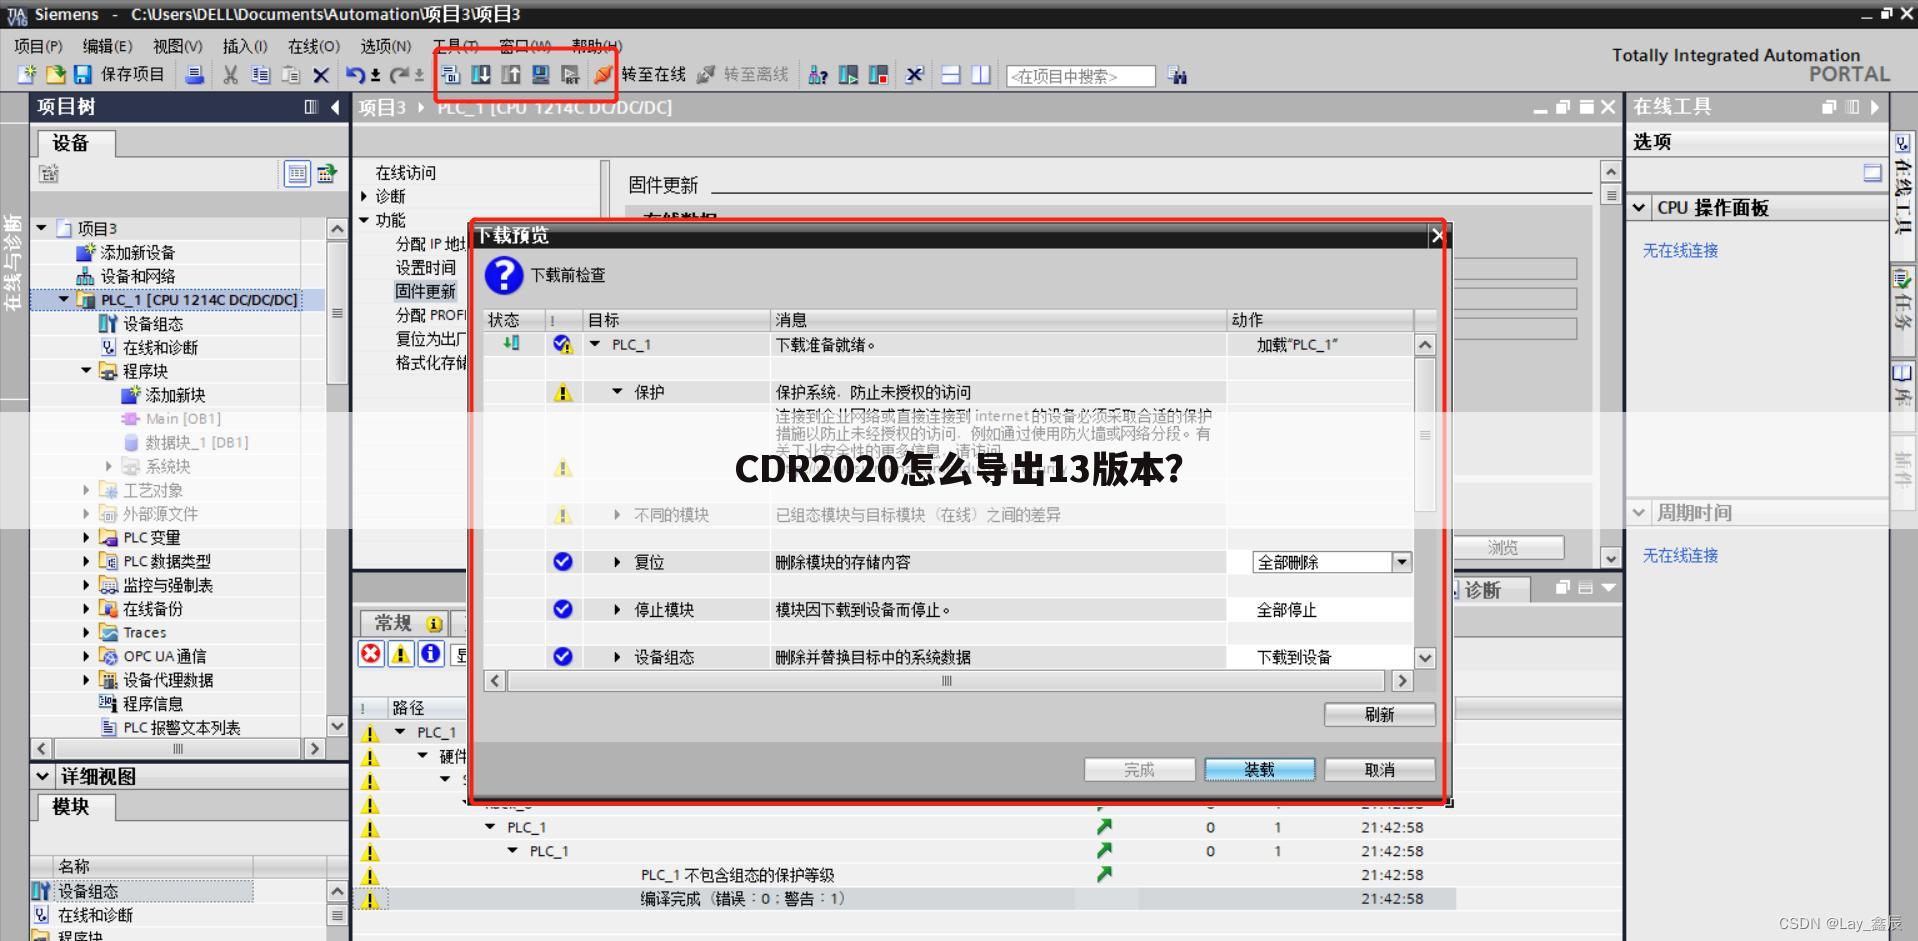Viewport: 1918px width, 941px height.
Task: Click the Cut scissors icon
Action: (x=231, y=75)
